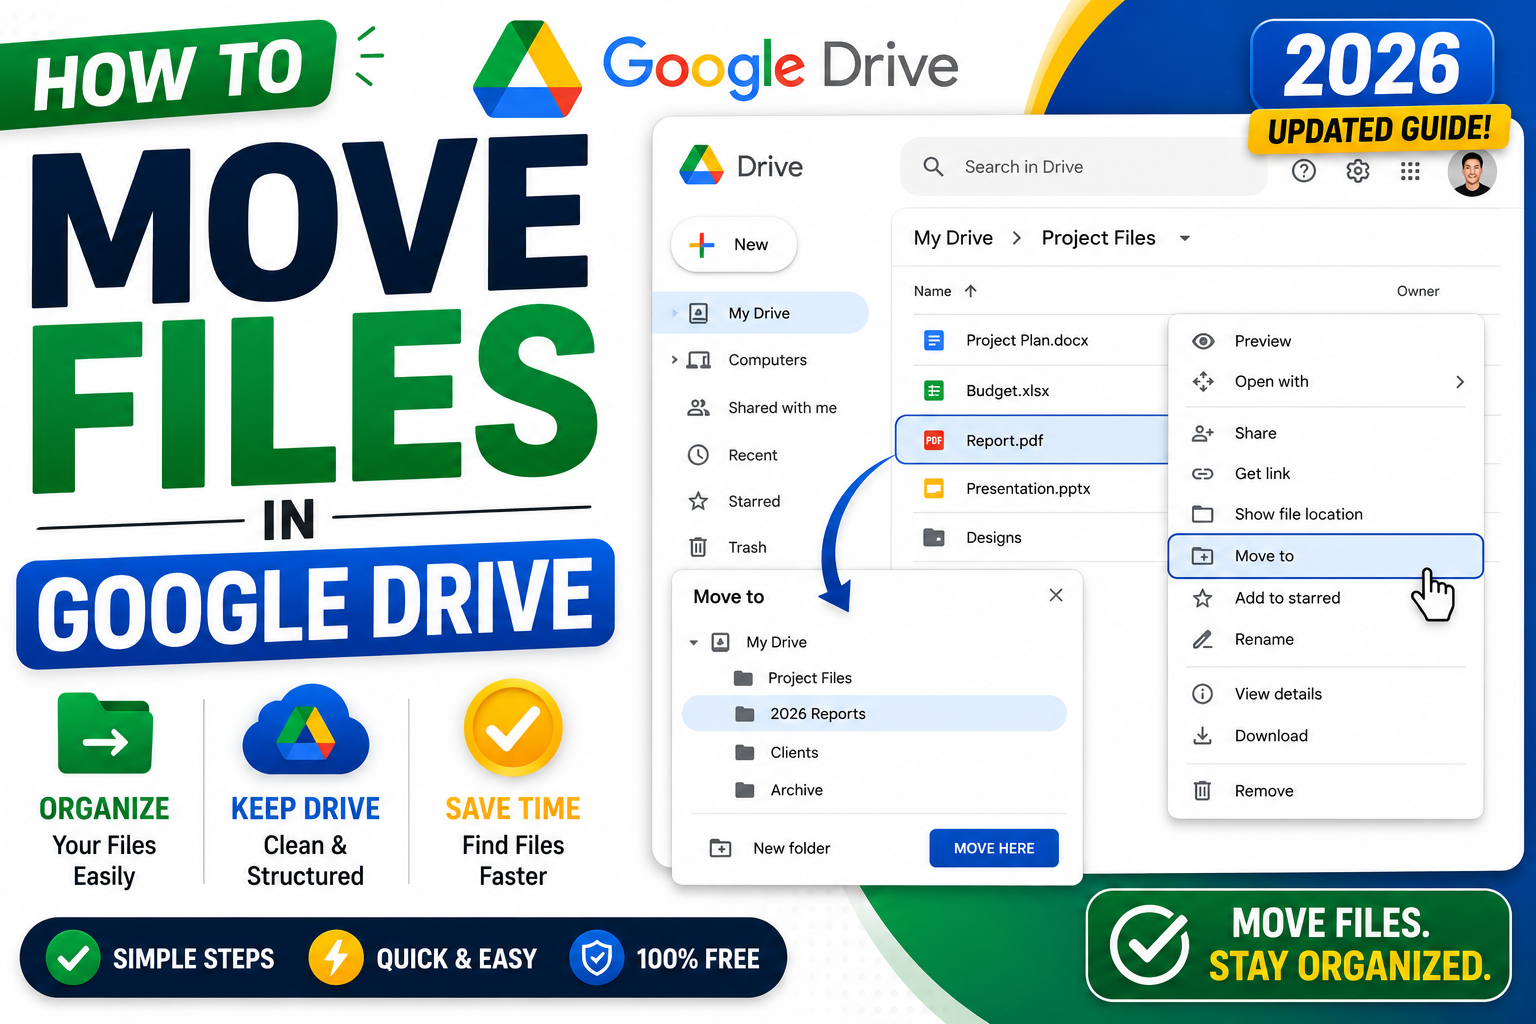Click the download arrow icon
This screenshot has width=1536, height=1024.
(x=1203, y=736)
